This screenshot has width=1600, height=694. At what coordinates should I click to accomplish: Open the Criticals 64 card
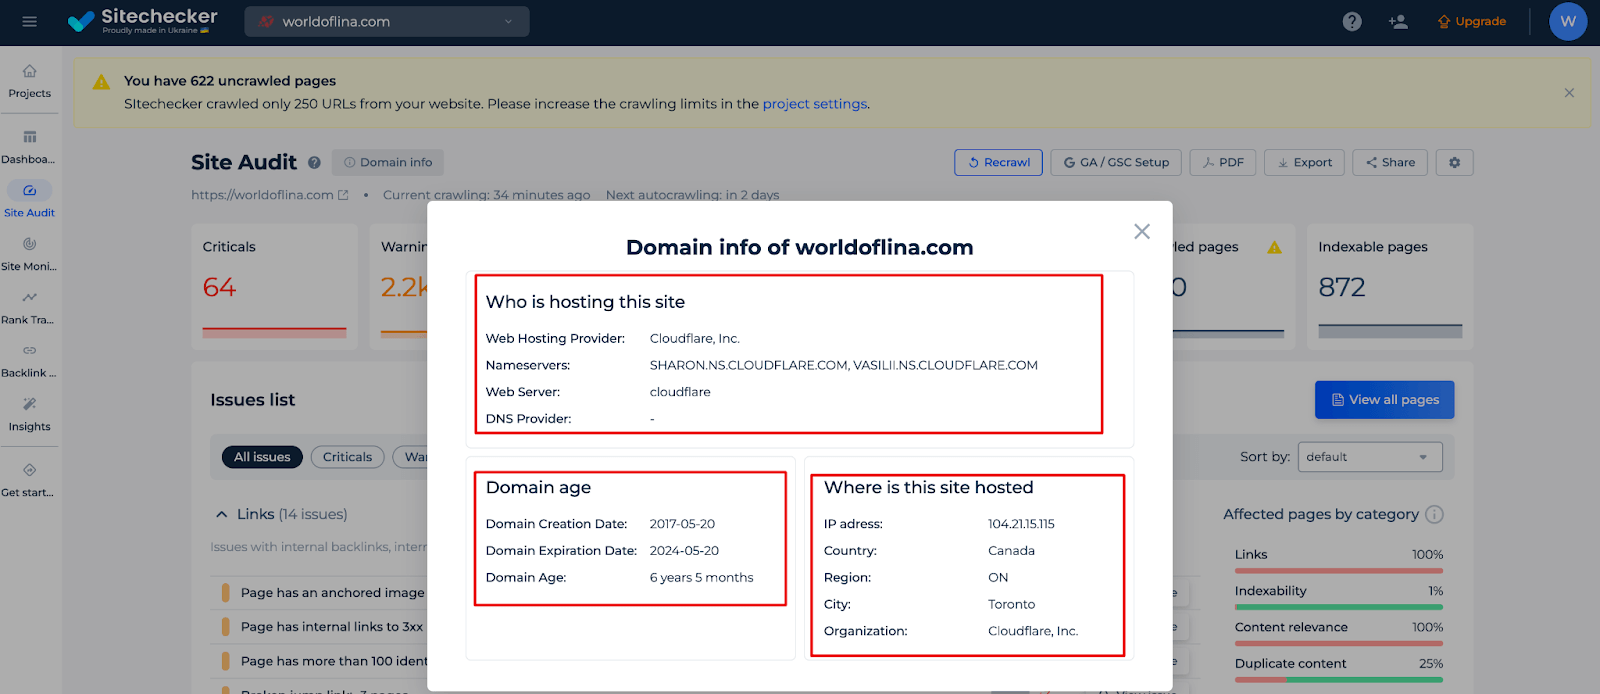pos(274,286)
